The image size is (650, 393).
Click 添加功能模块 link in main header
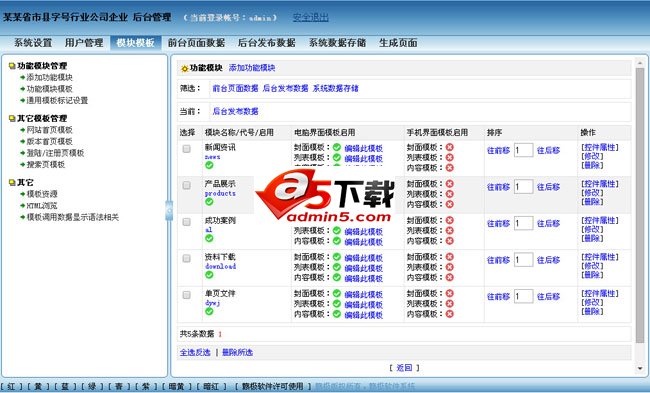point(252,68)
